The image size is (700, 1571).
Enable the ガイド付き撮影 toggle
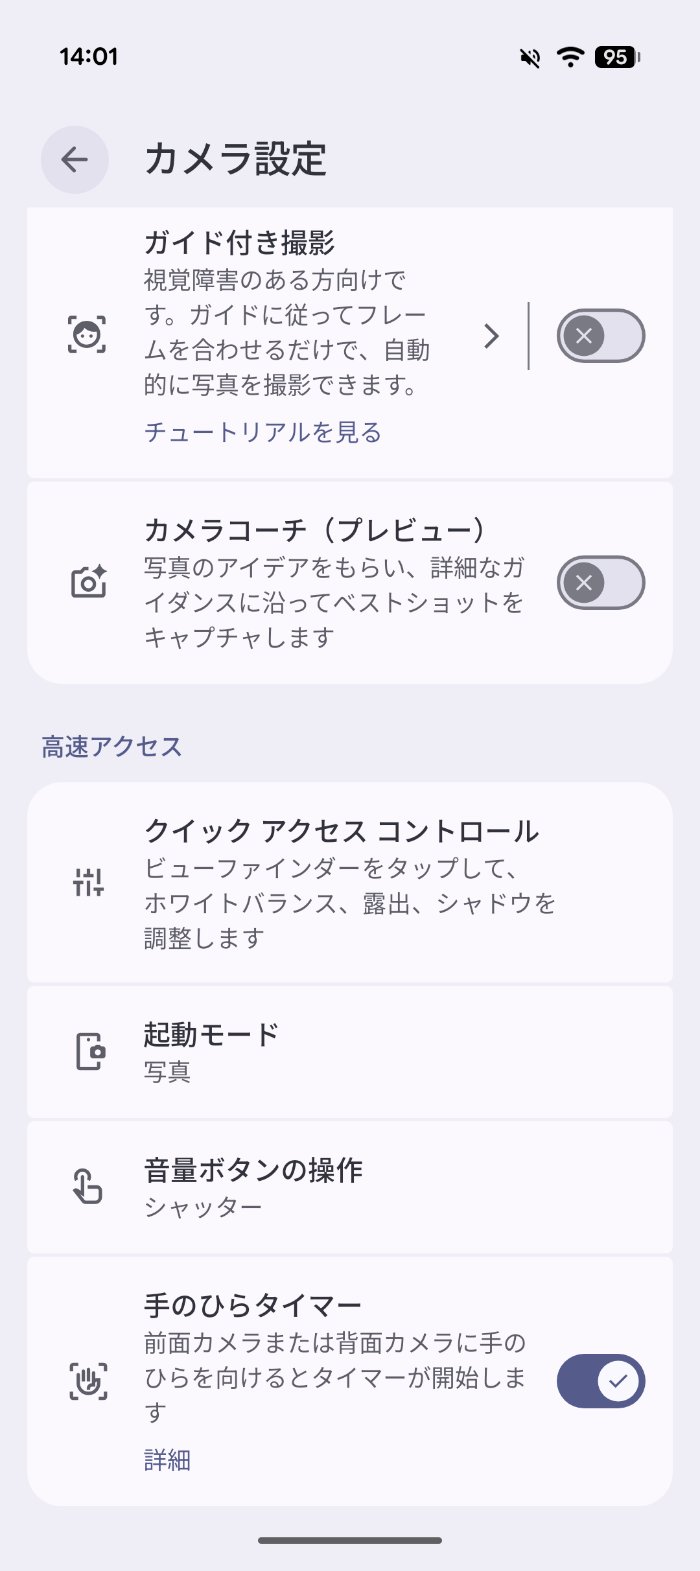(601, 336)
